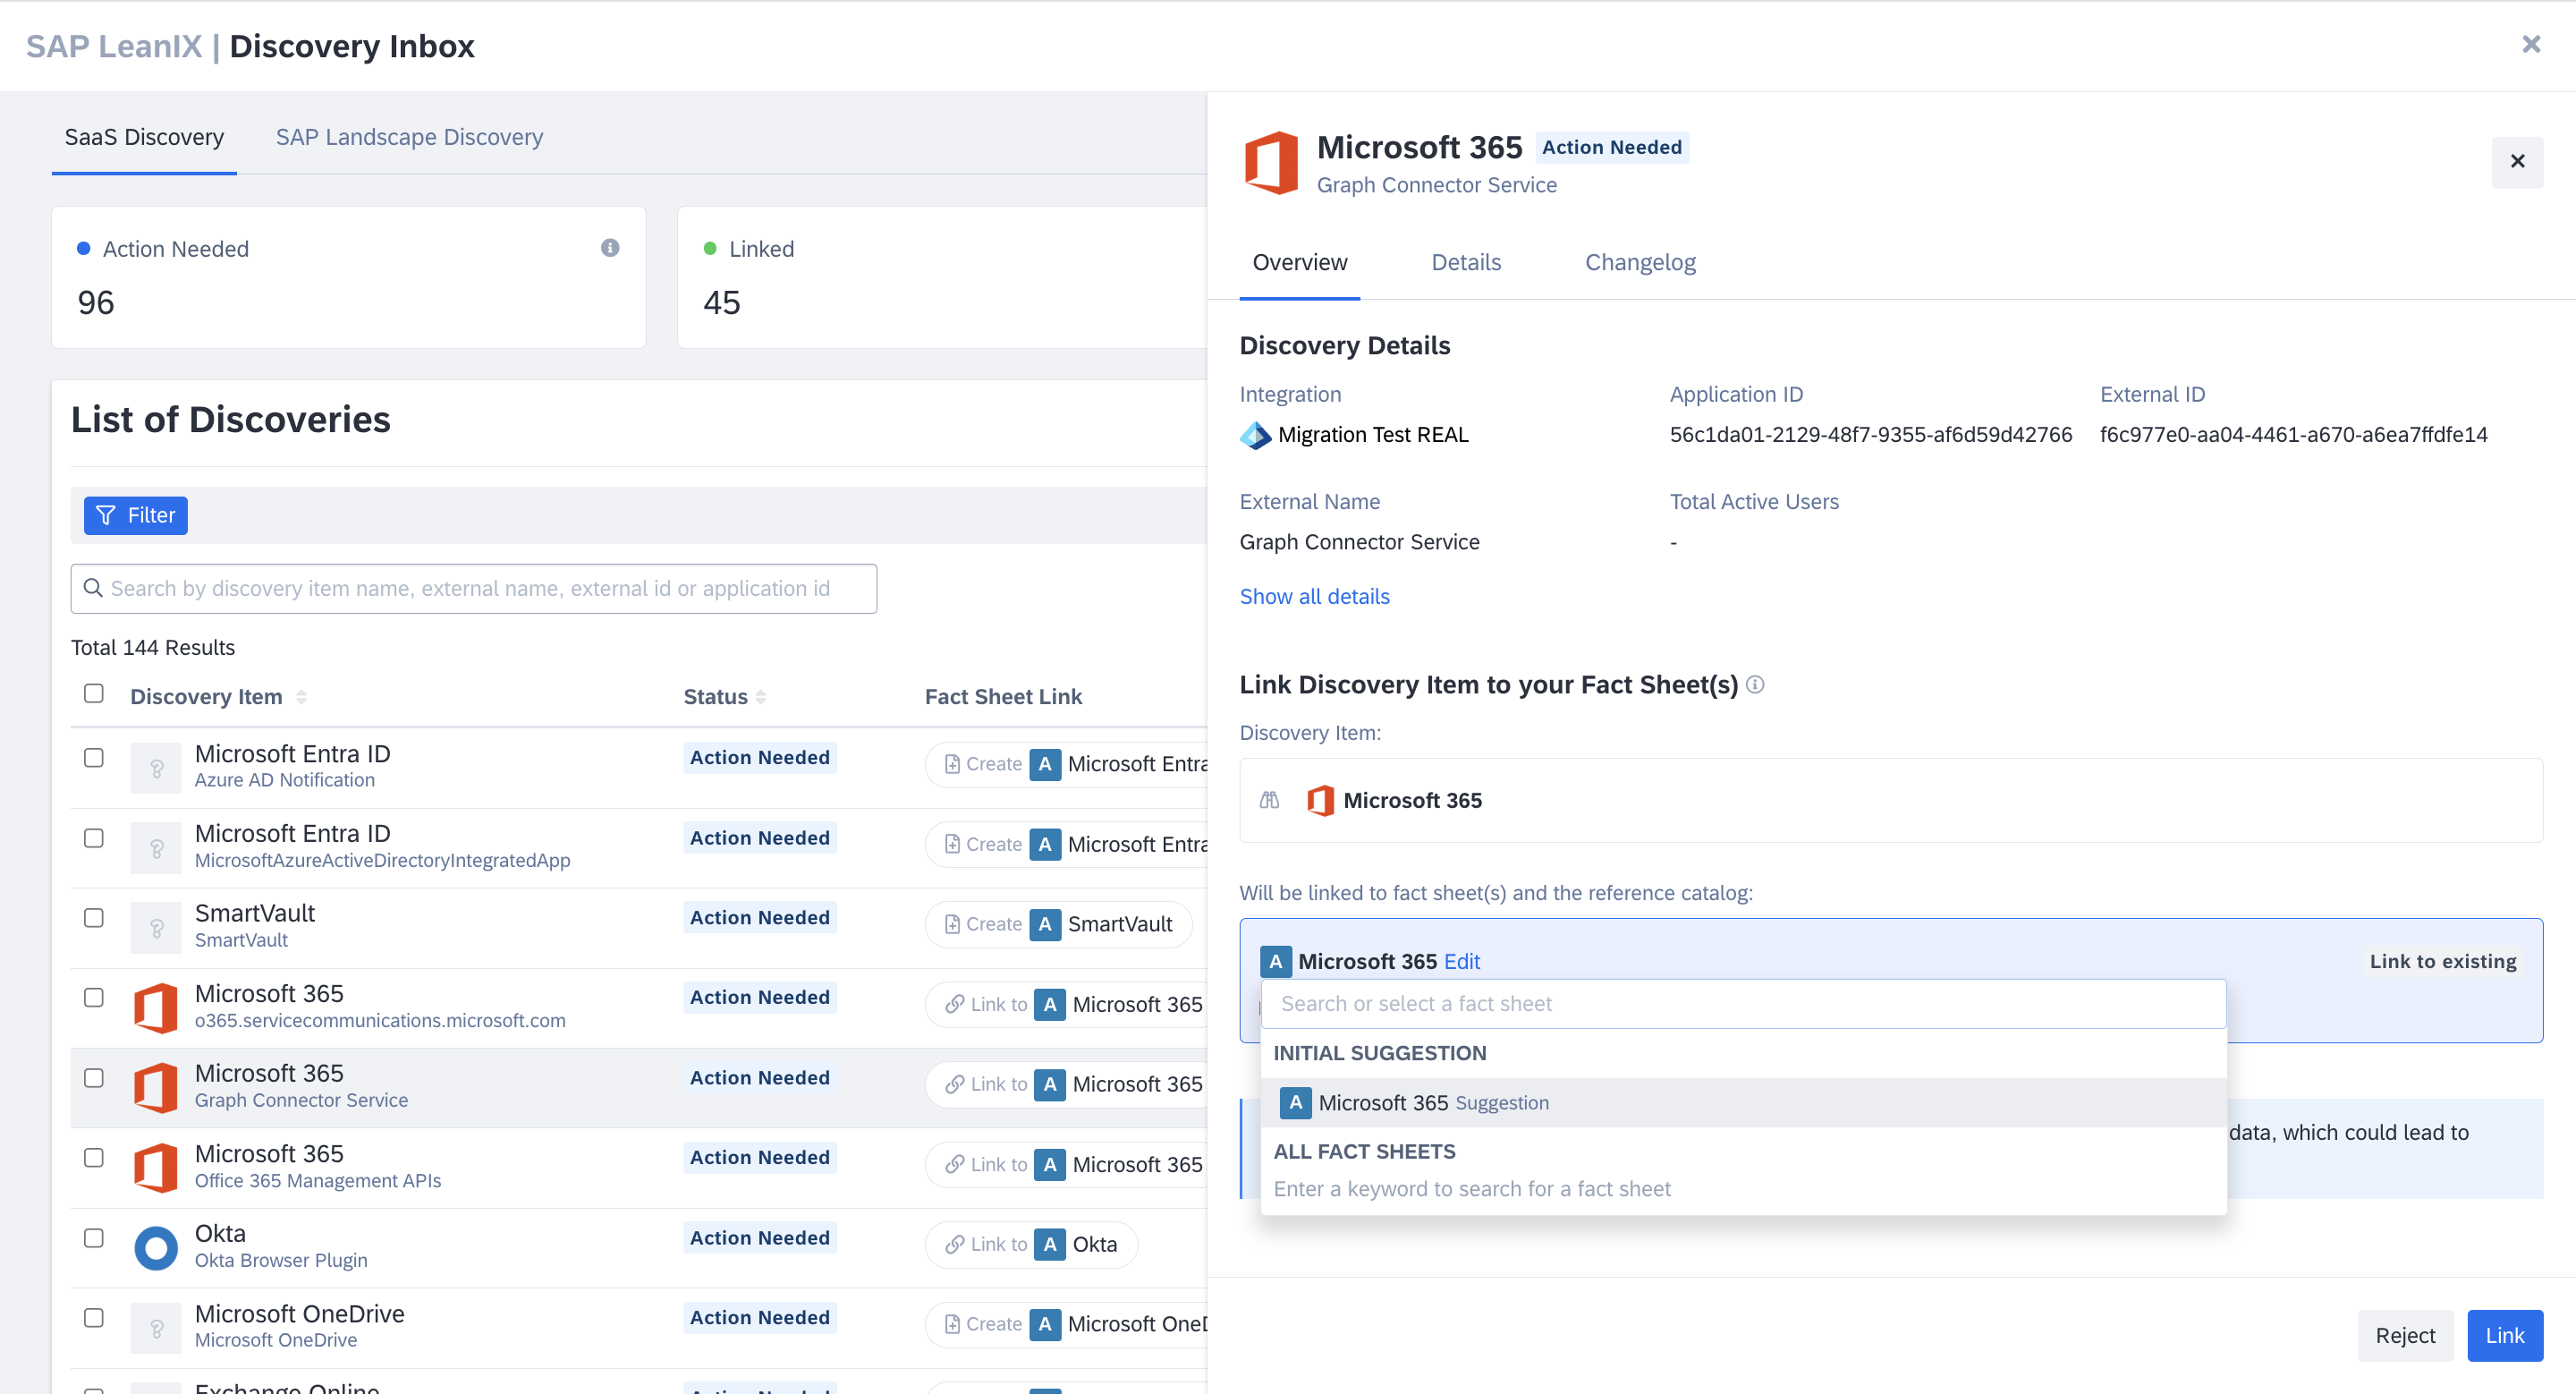Click the Linked summary card

coord(942,277)
